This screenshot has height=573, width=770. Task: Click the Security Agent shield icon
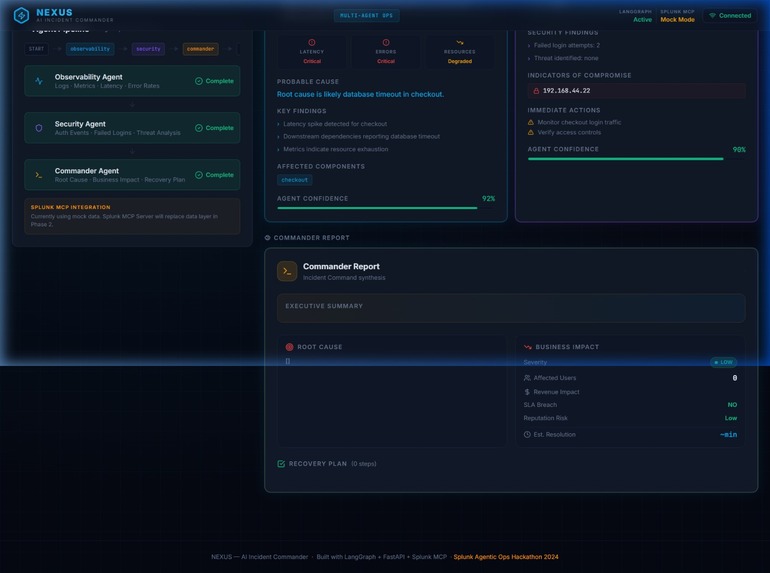coord(39,128)
